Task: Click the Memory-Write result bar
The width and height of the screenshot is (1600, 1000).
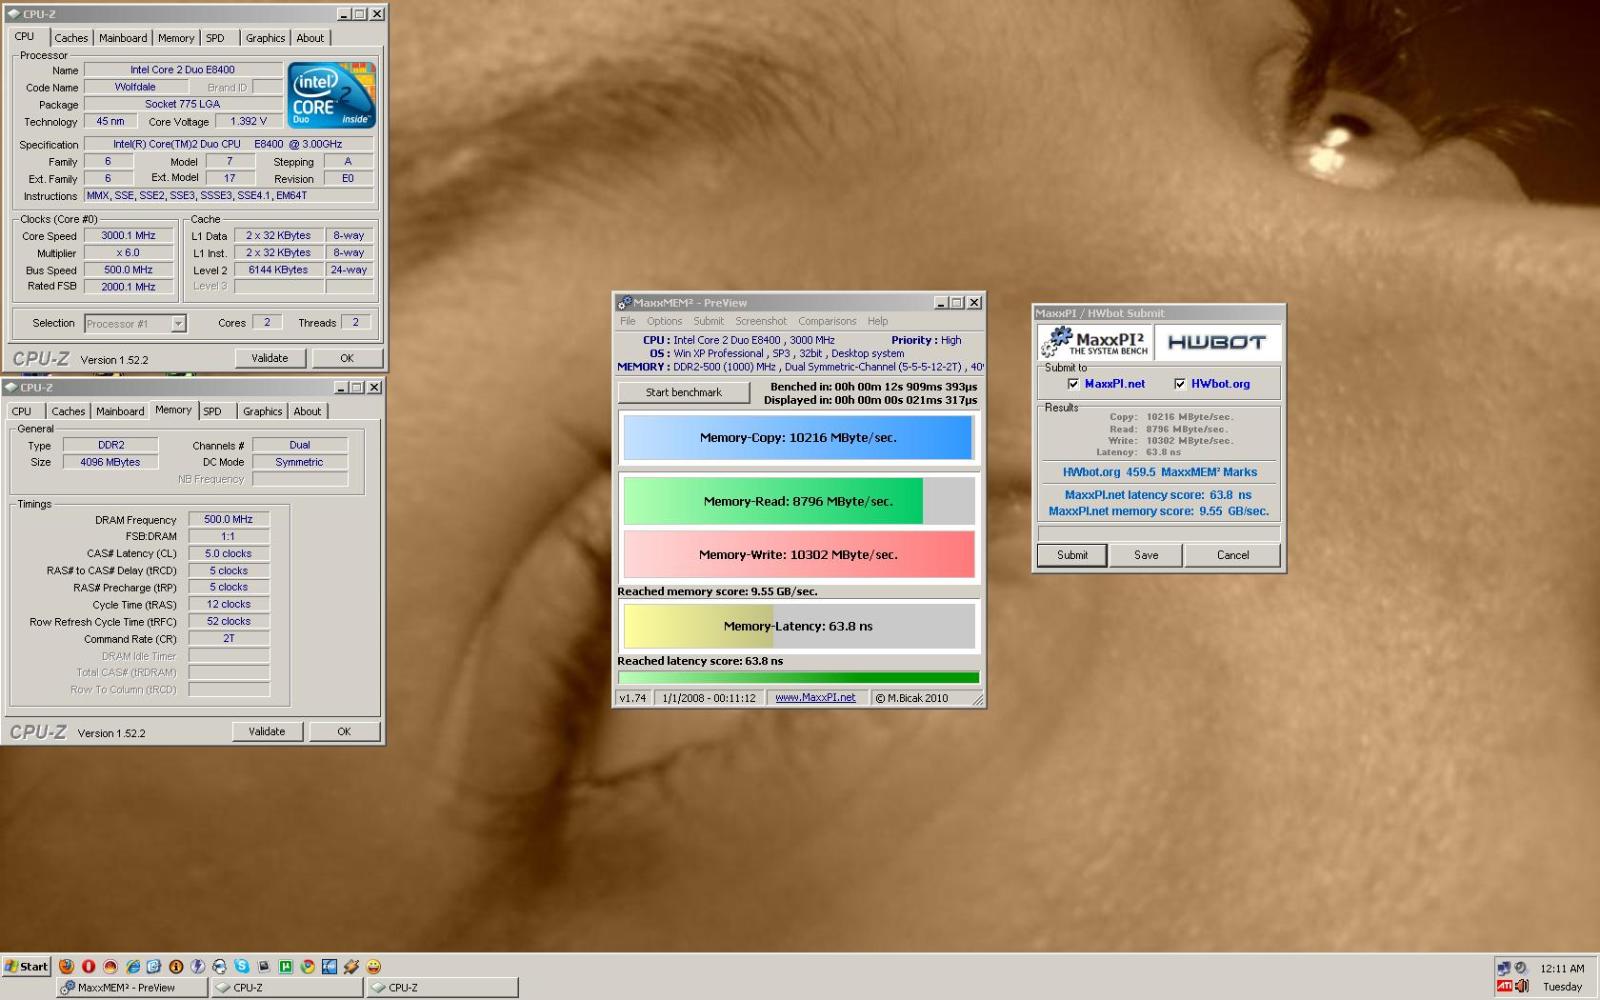Action: click(x=798, y=554)
